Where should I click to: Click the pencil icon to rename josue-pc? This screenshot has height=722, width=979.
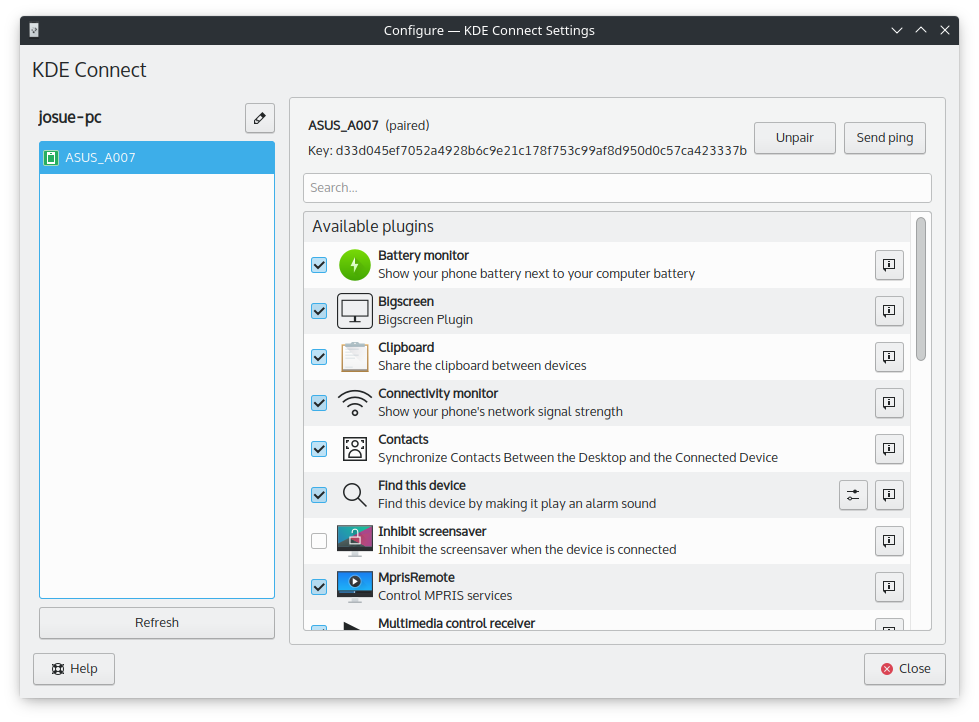[260, 118]
